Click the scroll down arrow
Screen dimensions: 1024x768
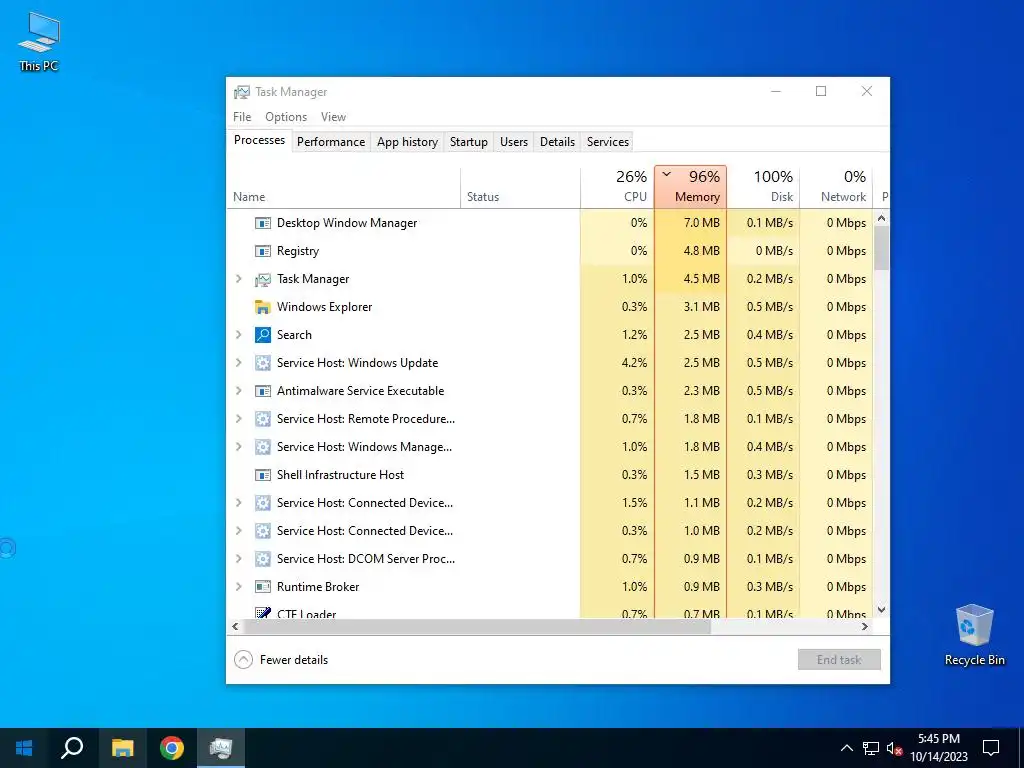(881, 610)
